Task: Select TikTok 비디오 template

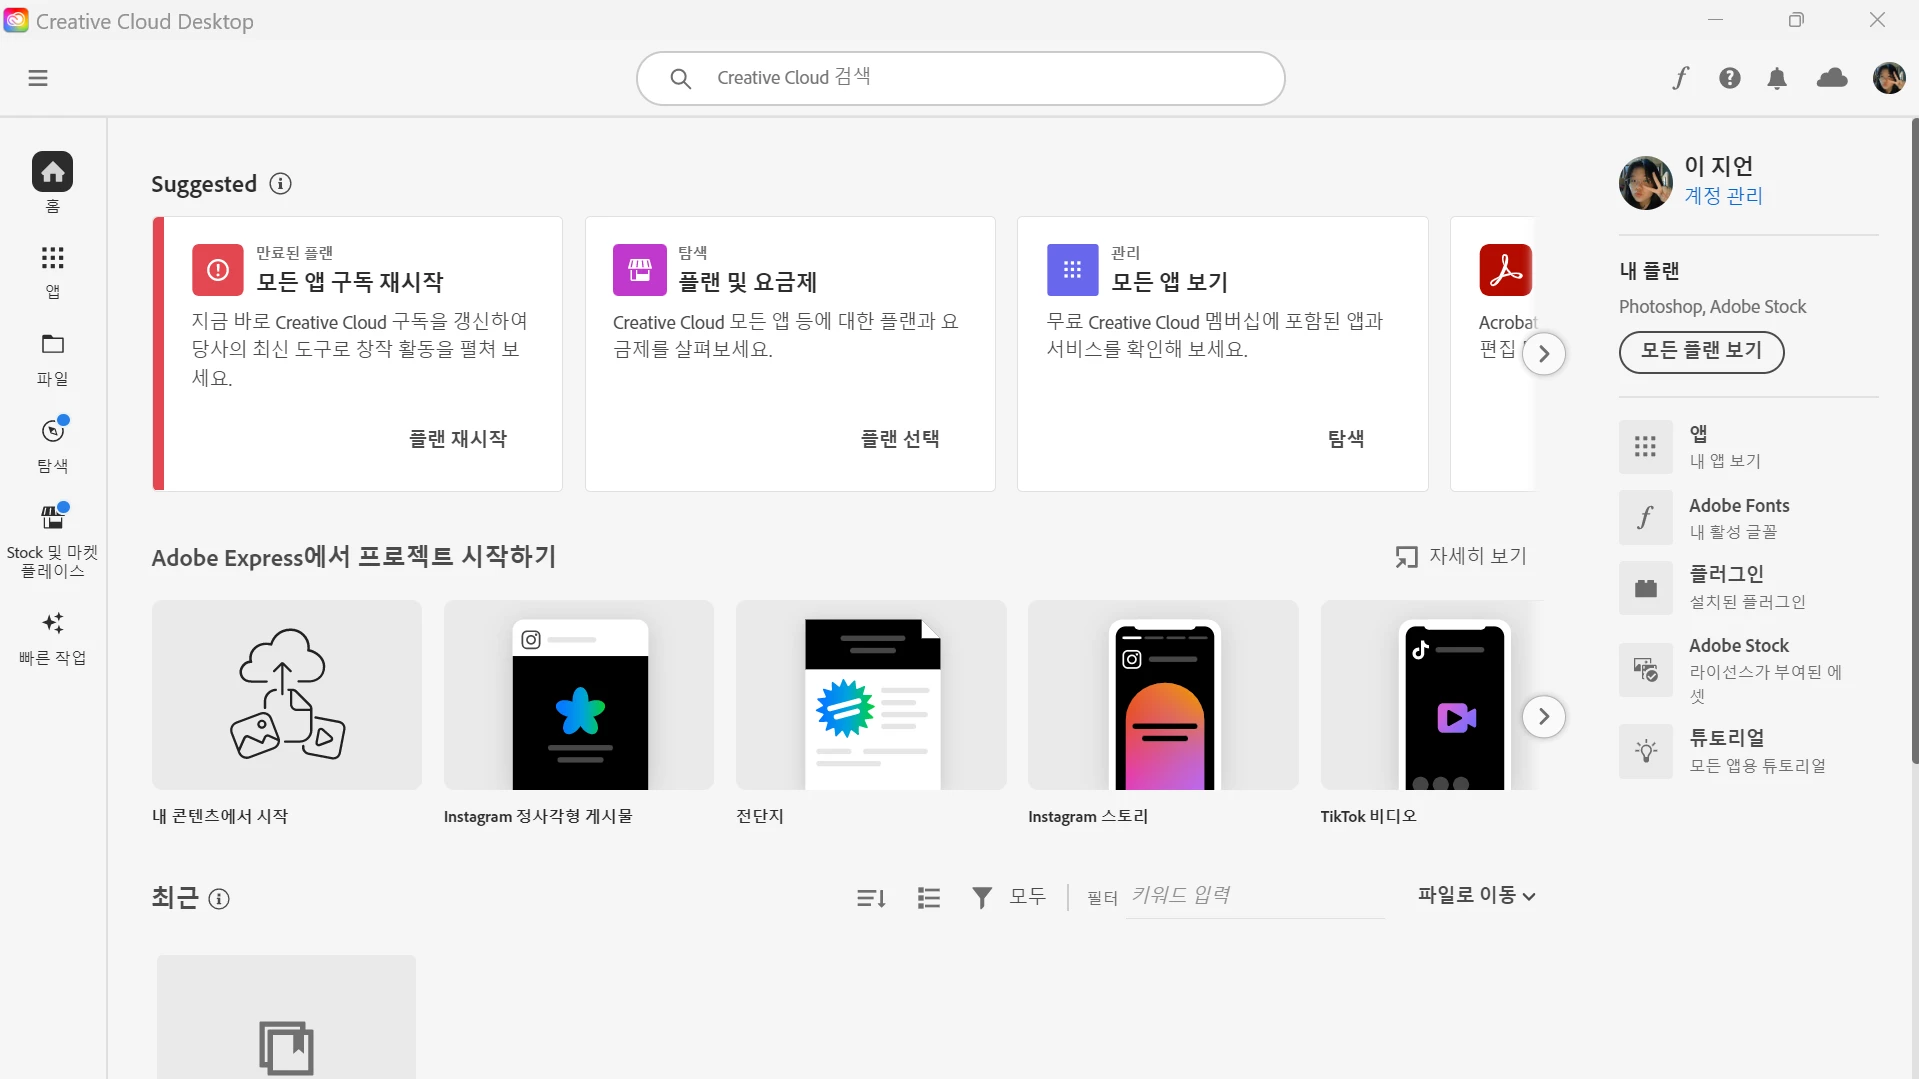Action: [x=1431, y=694]
